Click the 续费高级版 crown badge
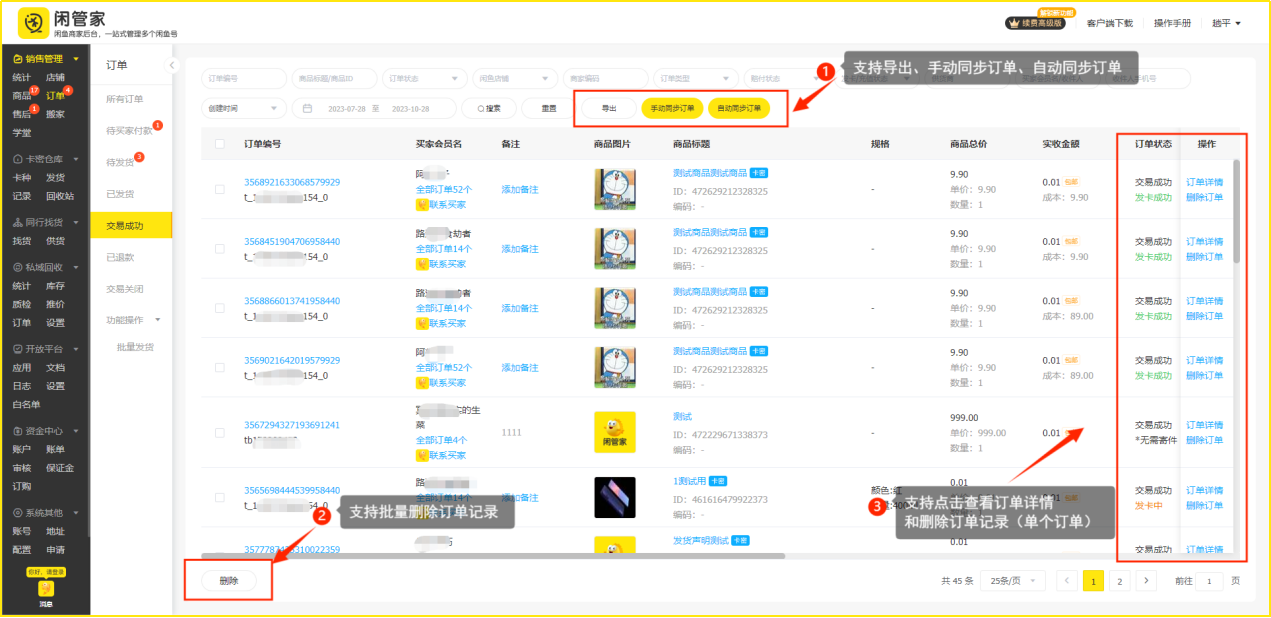This screenshot has height=618, width=1271. click(1035, 23)
